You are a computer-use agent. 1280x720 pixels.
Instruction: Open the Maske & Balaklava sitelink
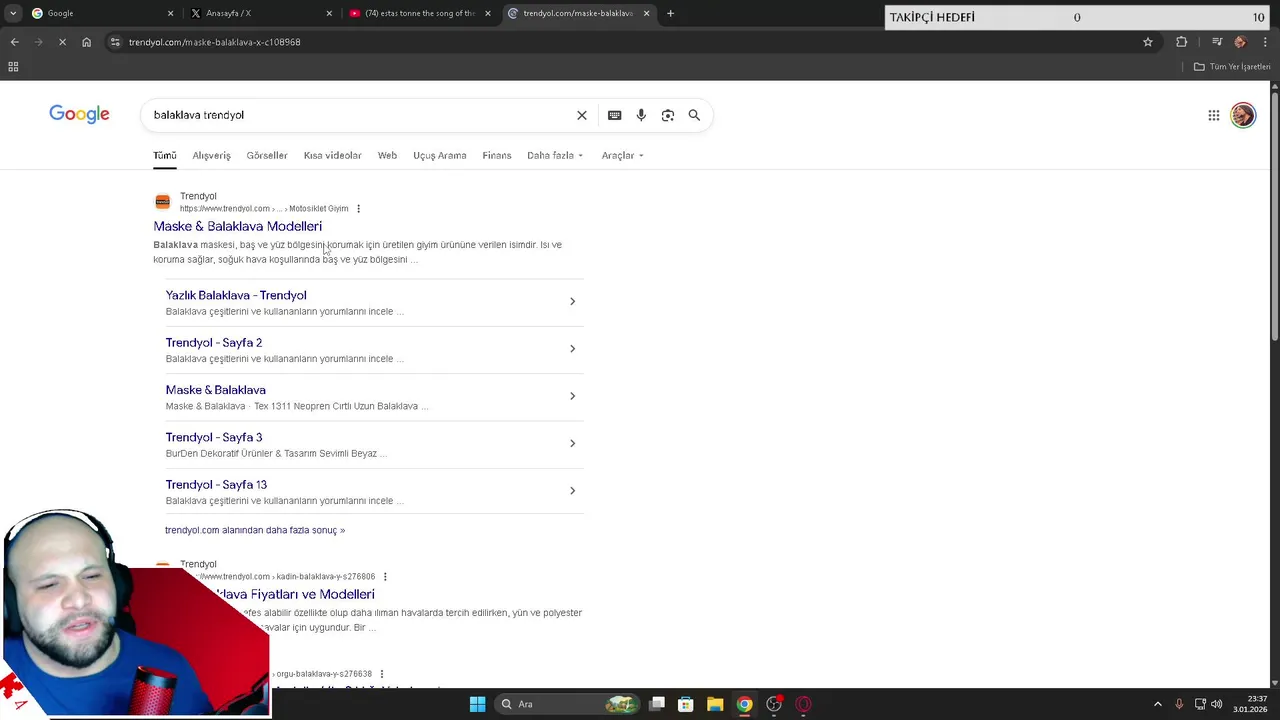pos(216,390)
